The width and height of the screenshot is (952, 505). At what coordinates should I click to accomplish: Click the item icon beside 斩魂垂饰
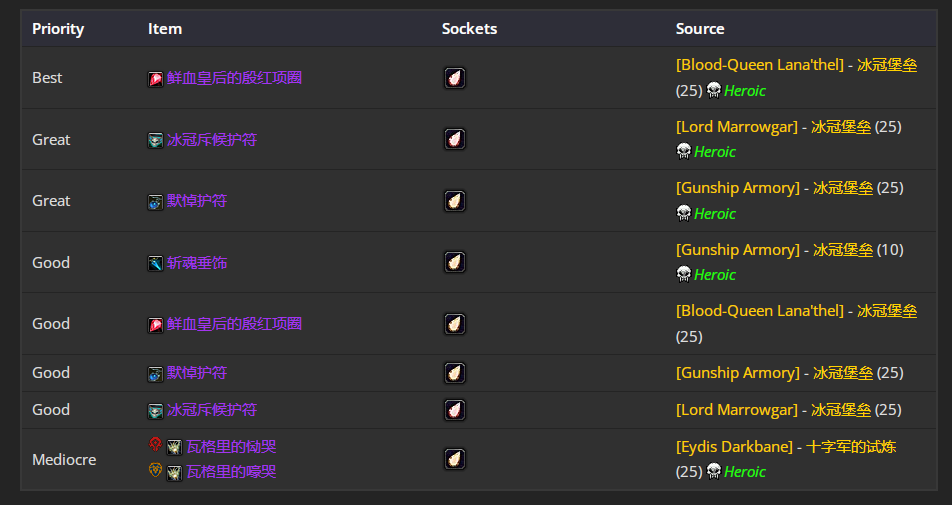[x=156, y=263]
